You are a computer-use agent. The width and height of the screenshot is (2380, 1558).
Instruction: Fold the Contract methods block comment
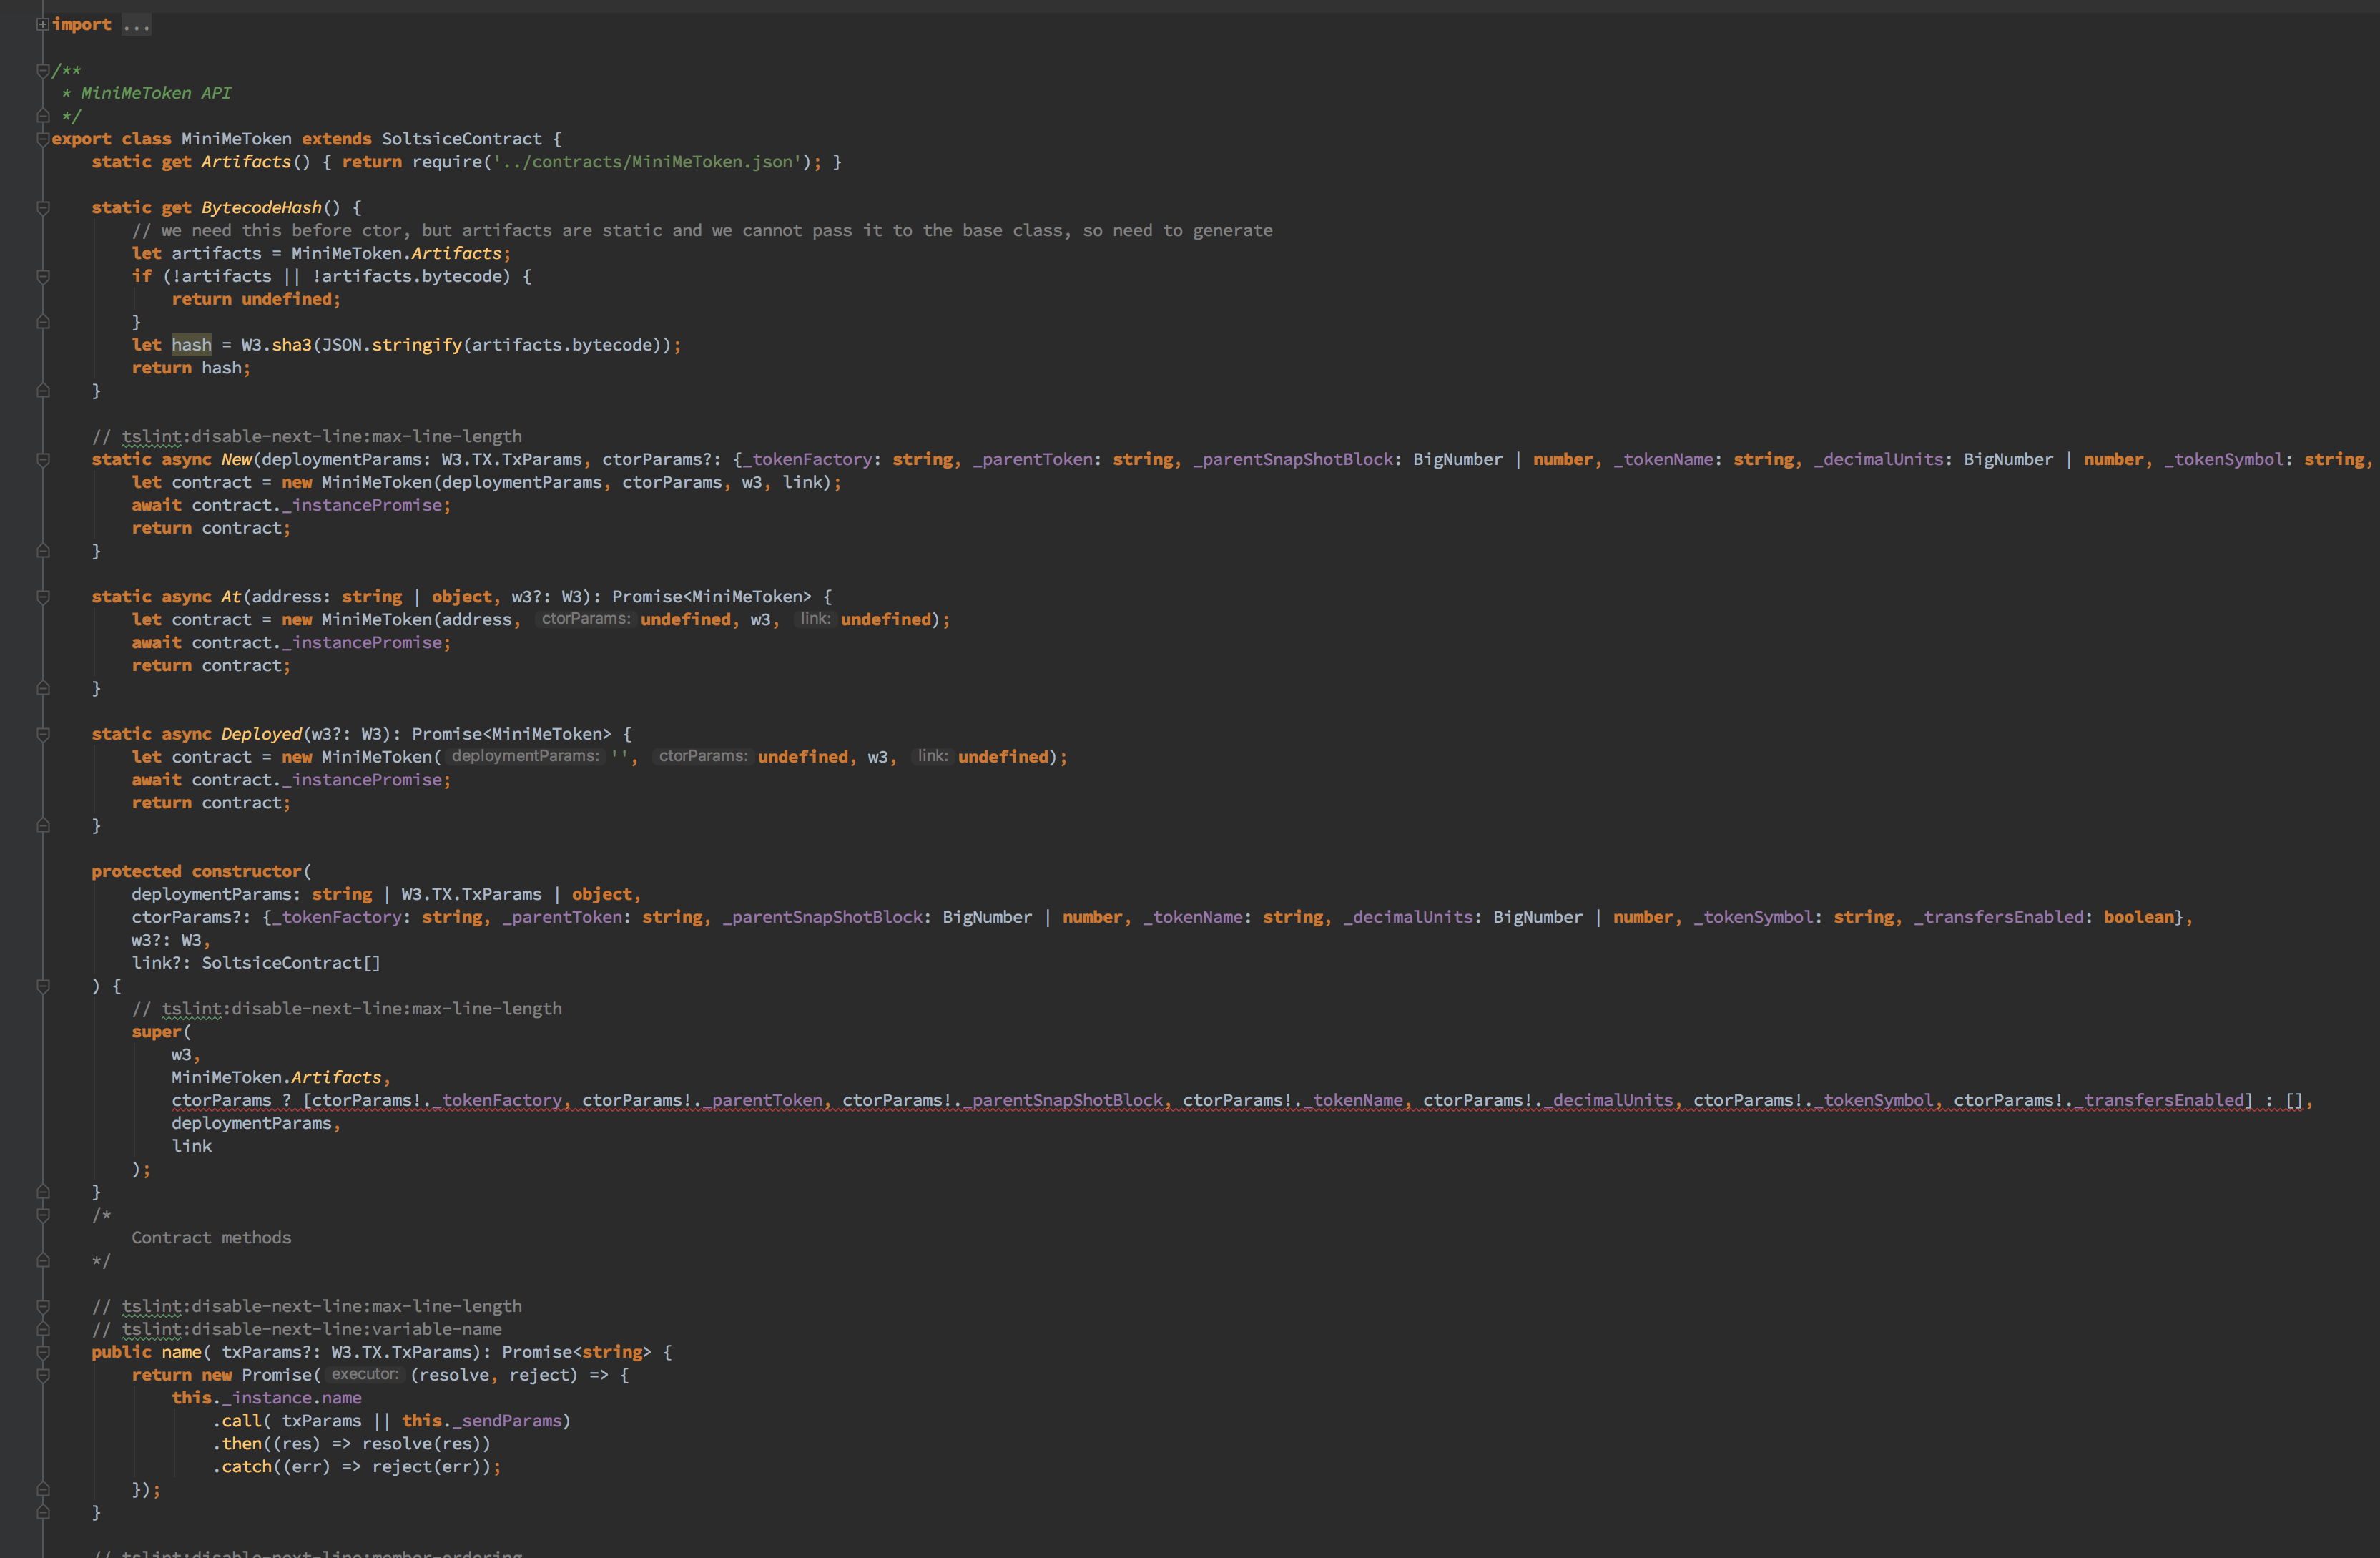click(43, 1215)
